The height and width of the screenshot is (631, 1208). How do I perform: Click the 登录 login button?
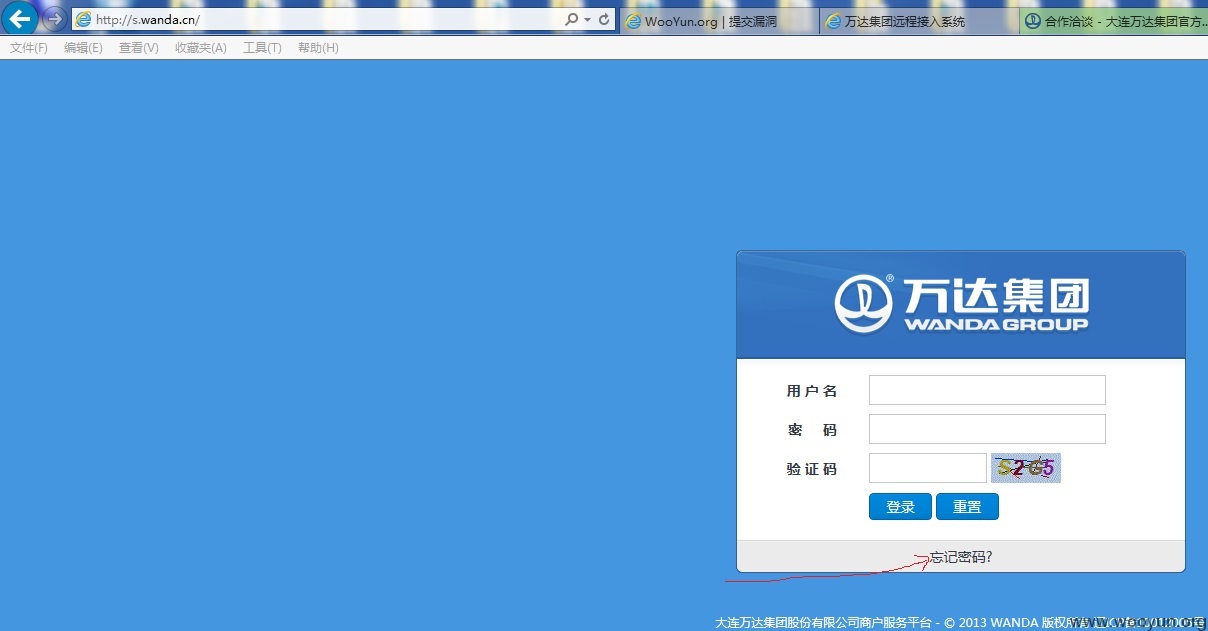[x=900, y=507]
